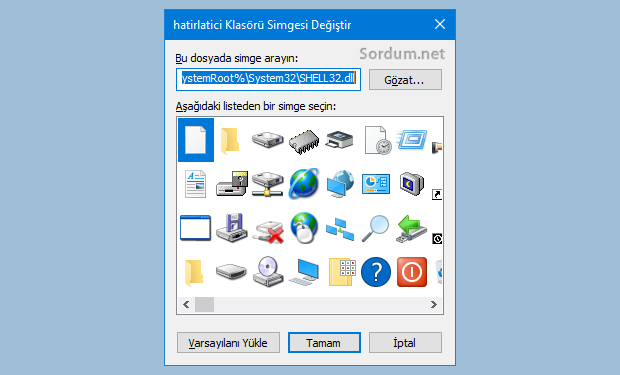
Task: Pick the CD drive icon
Action: point(268,272)
